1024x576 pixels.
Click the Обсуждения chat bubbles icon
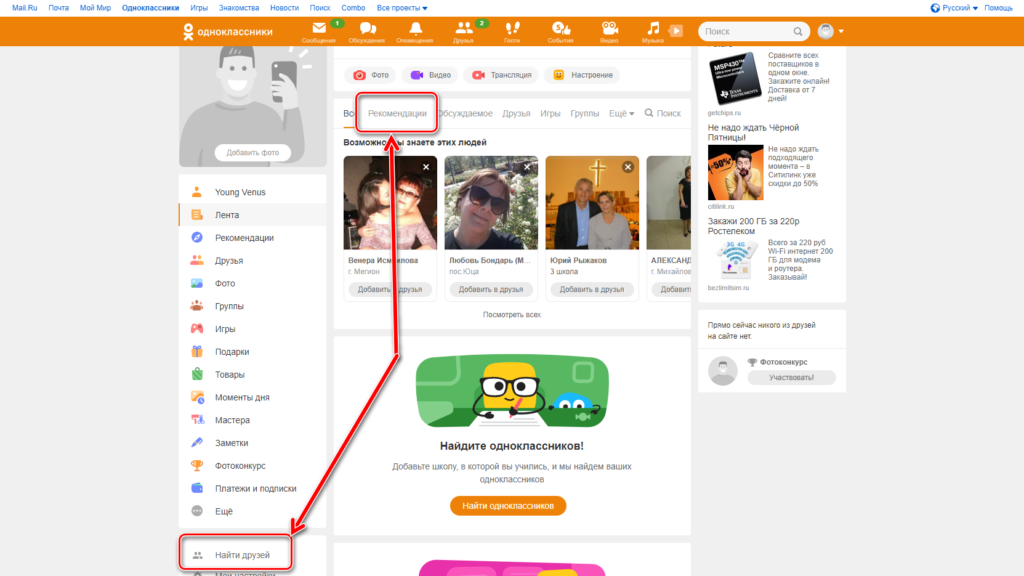[x=367, y=29]
